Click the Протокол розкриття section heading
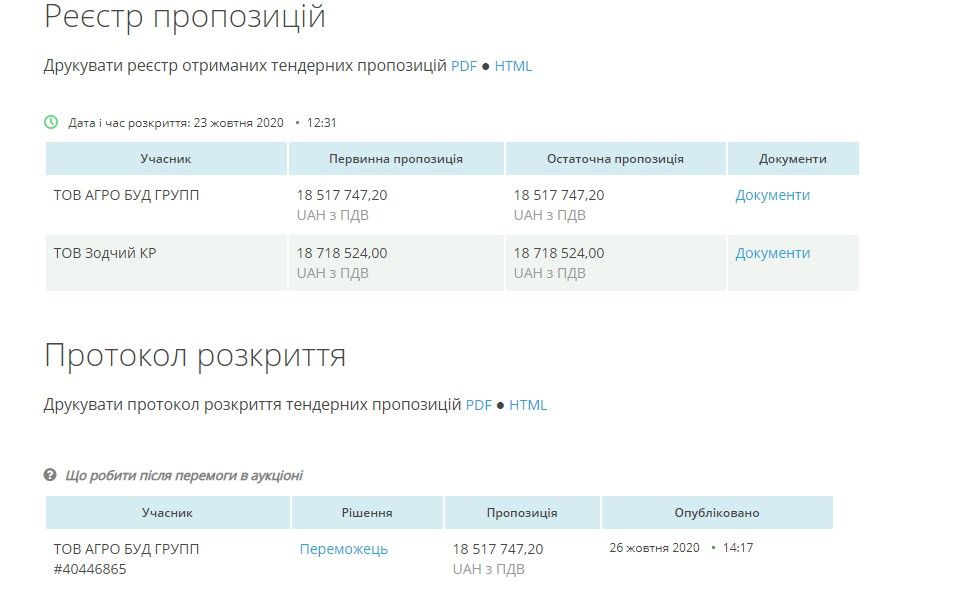 click(x=196, y=356)
